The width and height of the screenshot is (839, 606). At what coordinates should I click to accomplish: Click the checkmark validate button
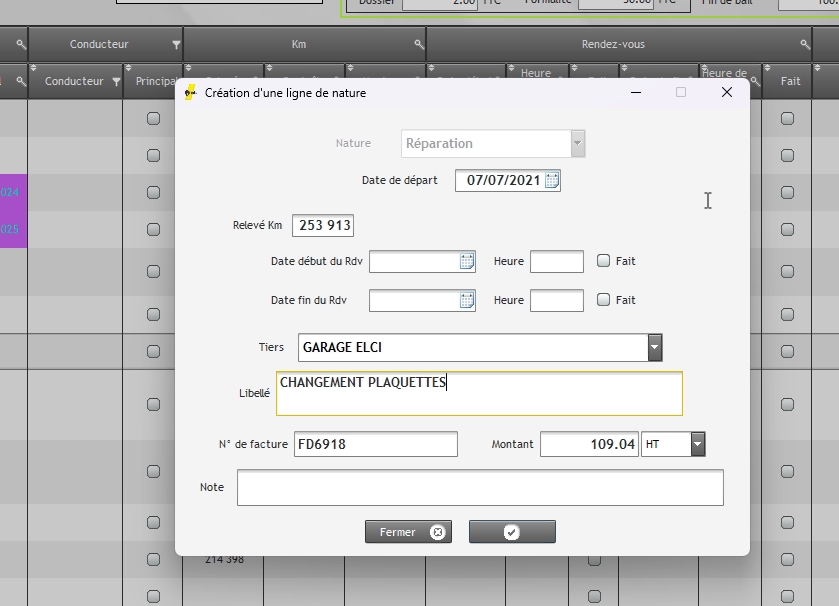512,532
